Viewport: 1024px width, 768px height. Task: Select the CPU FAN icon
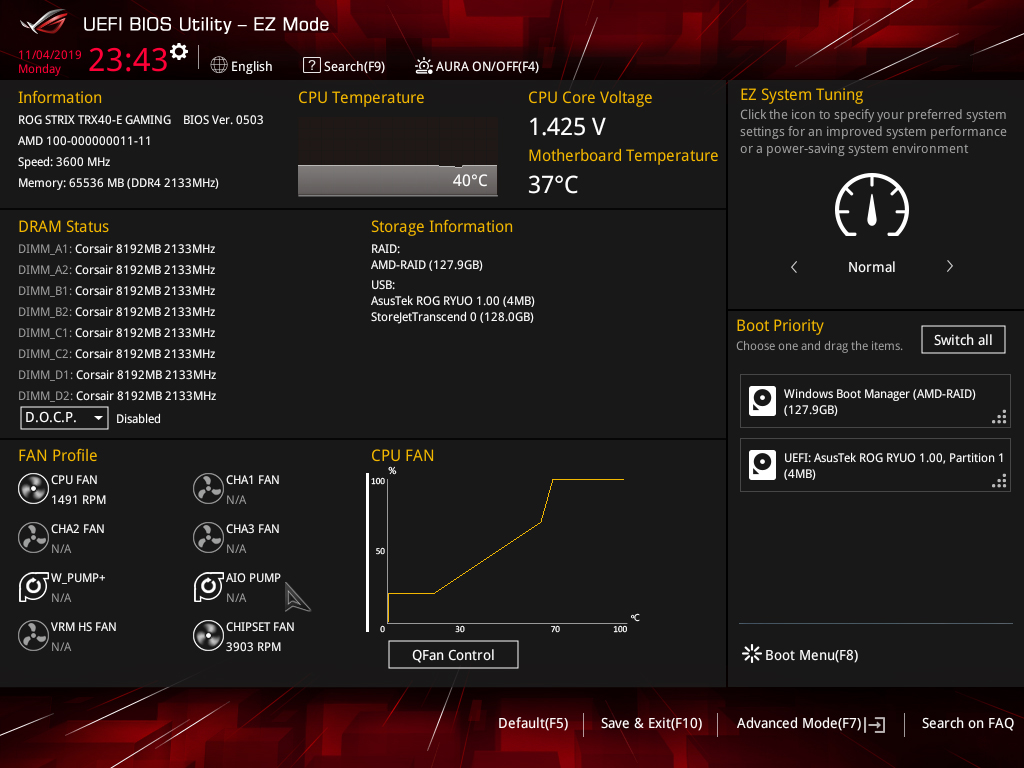coord(33,488)
